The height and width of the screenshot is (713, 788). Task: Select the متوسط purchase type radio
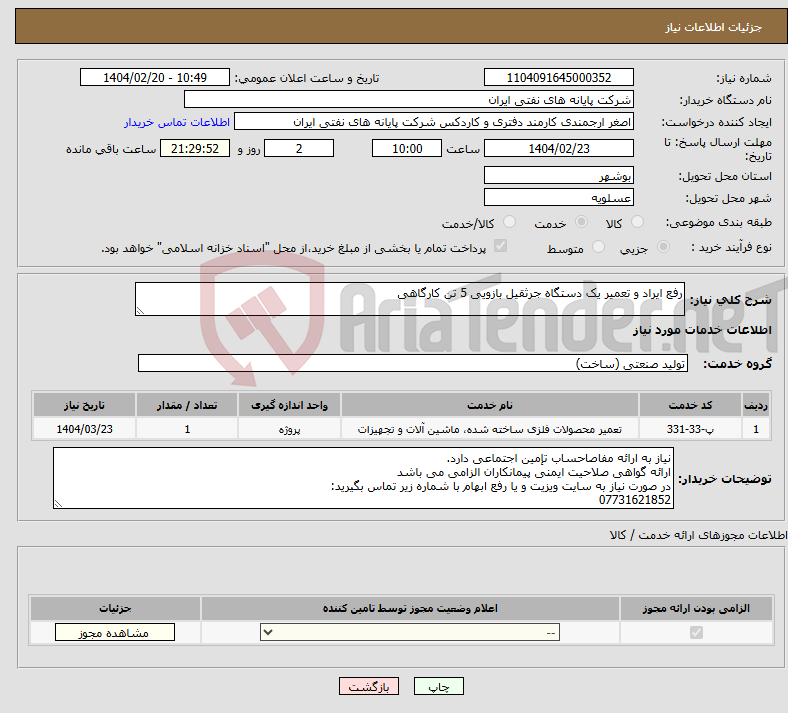(x=598, y=247)
